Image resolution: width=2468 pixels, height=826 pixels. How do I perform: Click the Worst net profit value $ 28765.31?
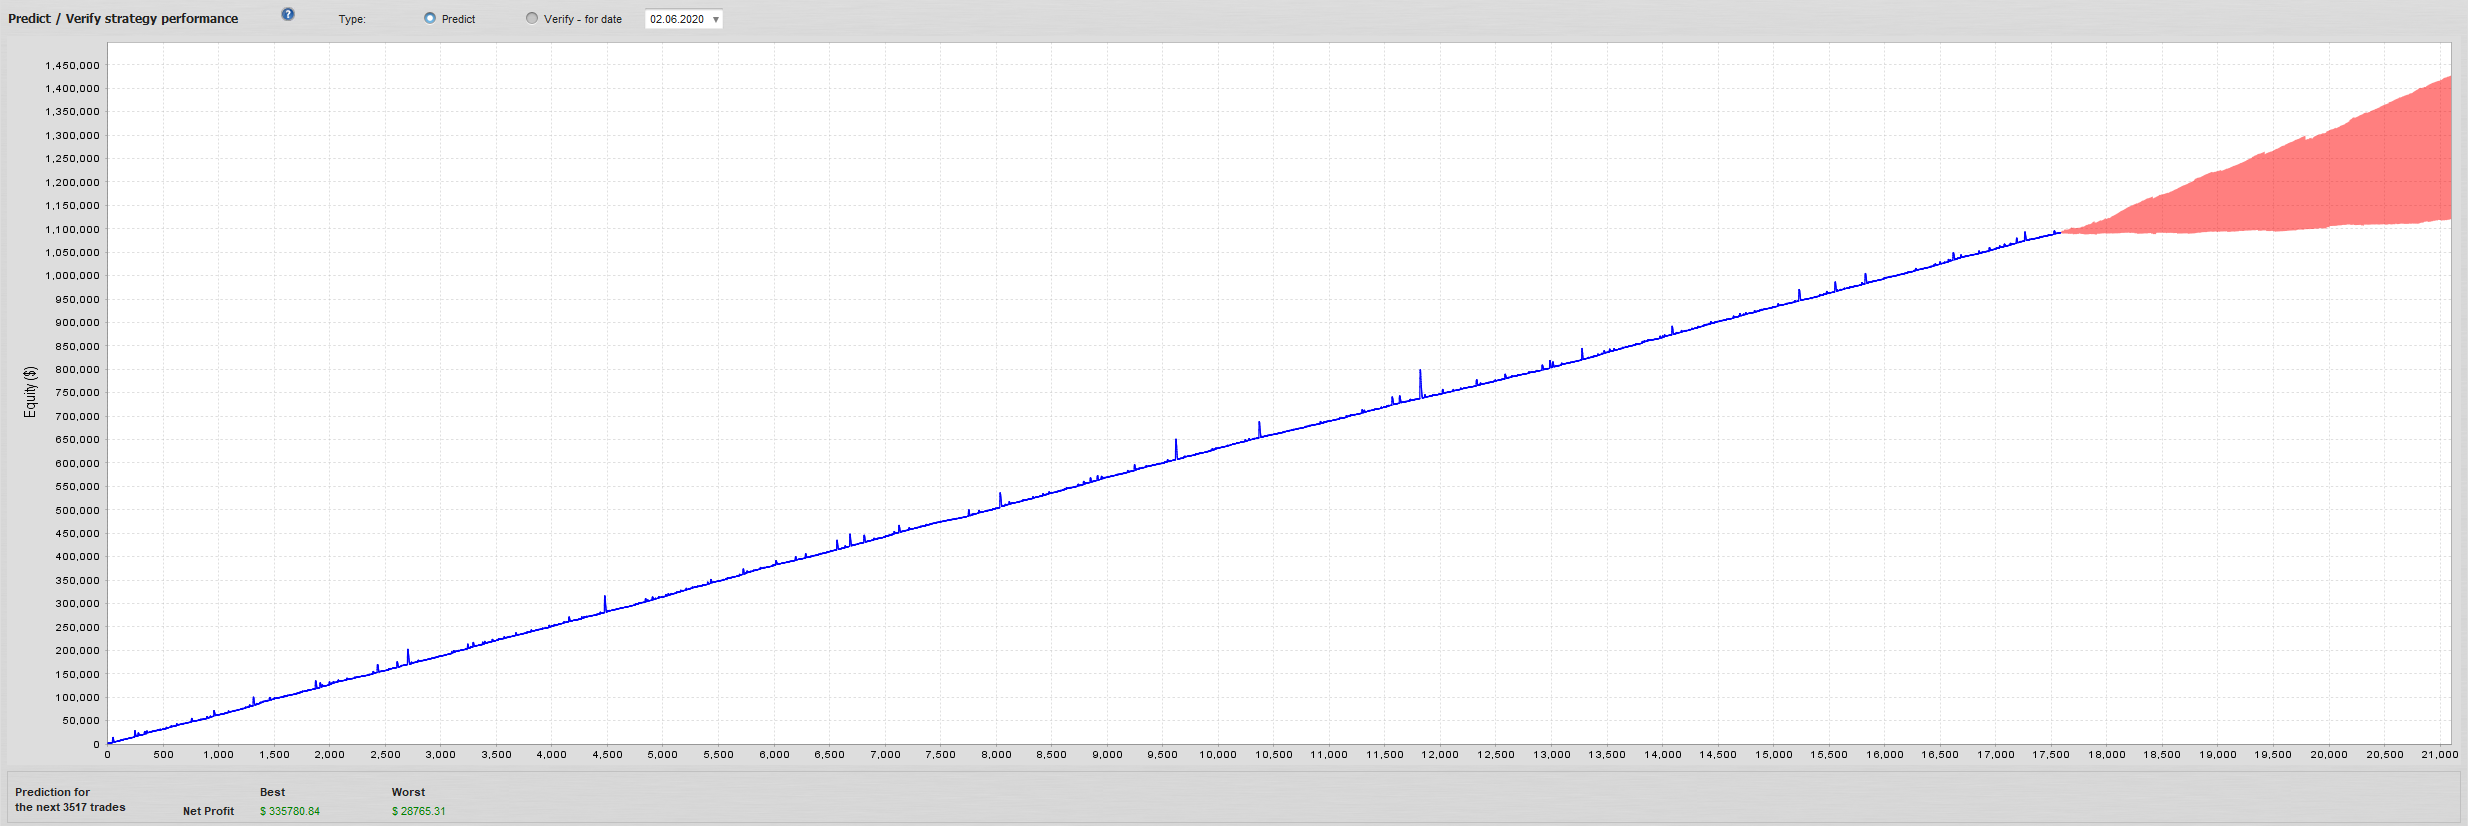click(419, 811)
